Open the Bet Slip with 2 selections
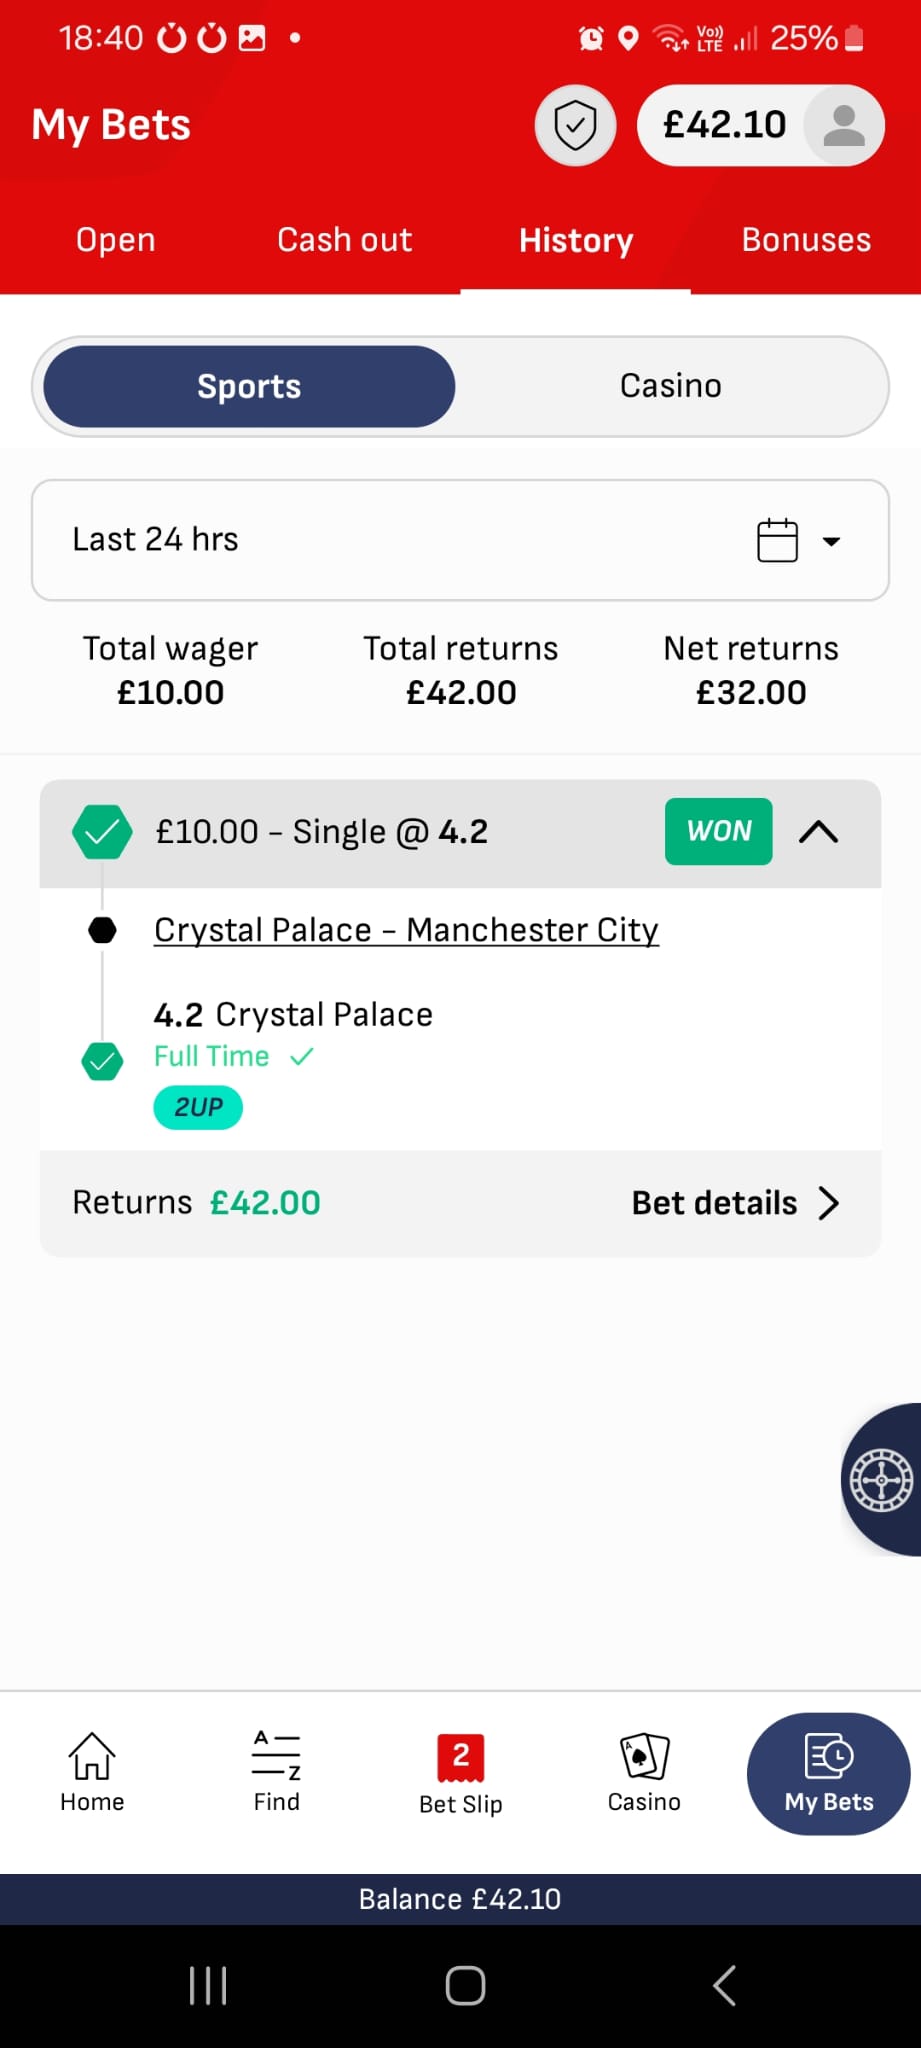The width and height of the screenshot is (921, 2048). pyautogui.click(x=461, y=1774)
